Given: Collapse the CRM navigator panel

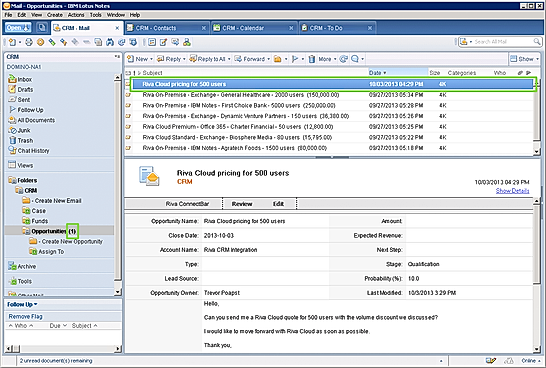Looking at the screenshot, I should [x=117, y=56].
